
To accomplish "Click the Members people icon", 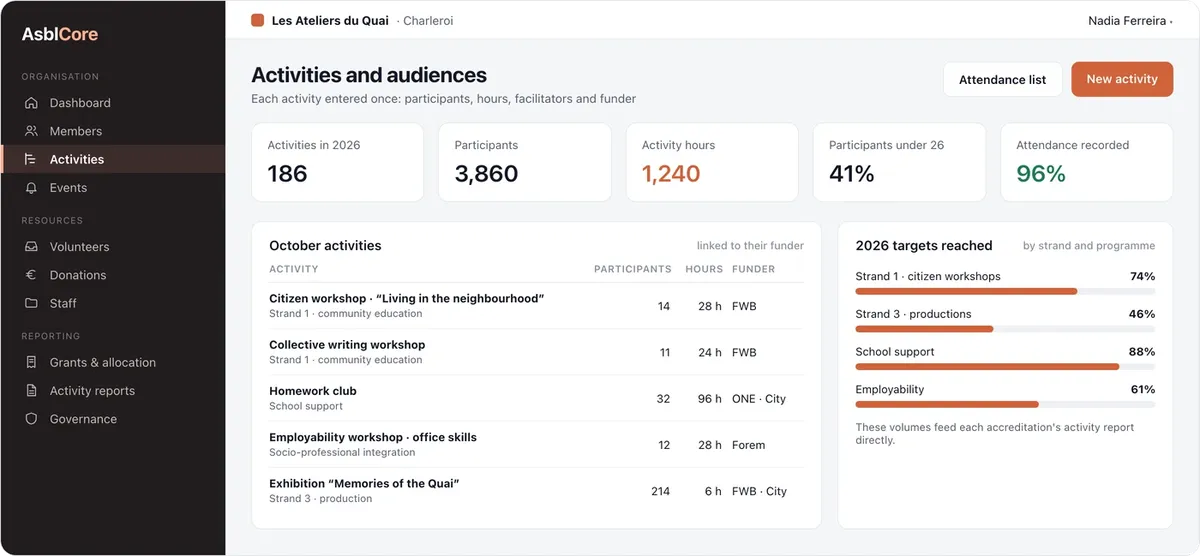I will (31, 131).
